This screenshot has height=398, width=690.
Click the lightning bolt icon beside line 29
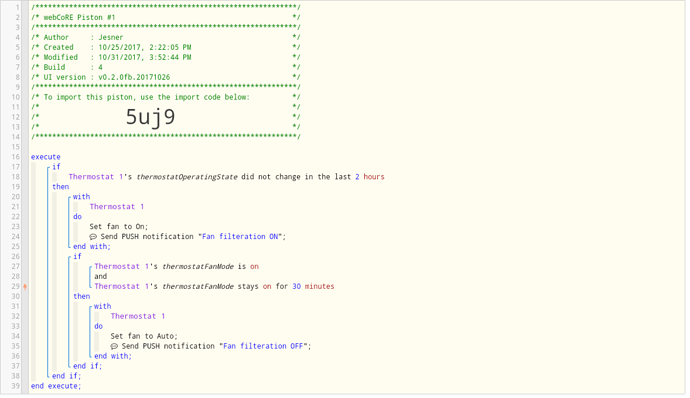pos(25,287)
